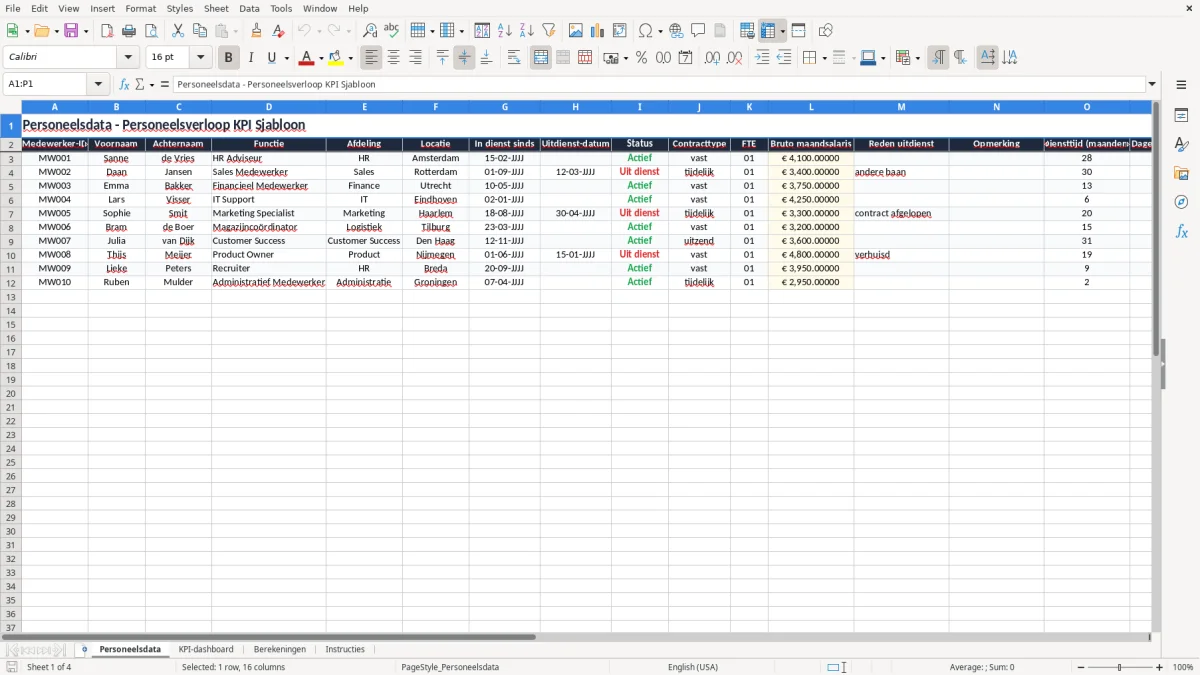The image size is (1200, 675).
Task: Click the Sort Ascending icon
Action: pos(504,31)
